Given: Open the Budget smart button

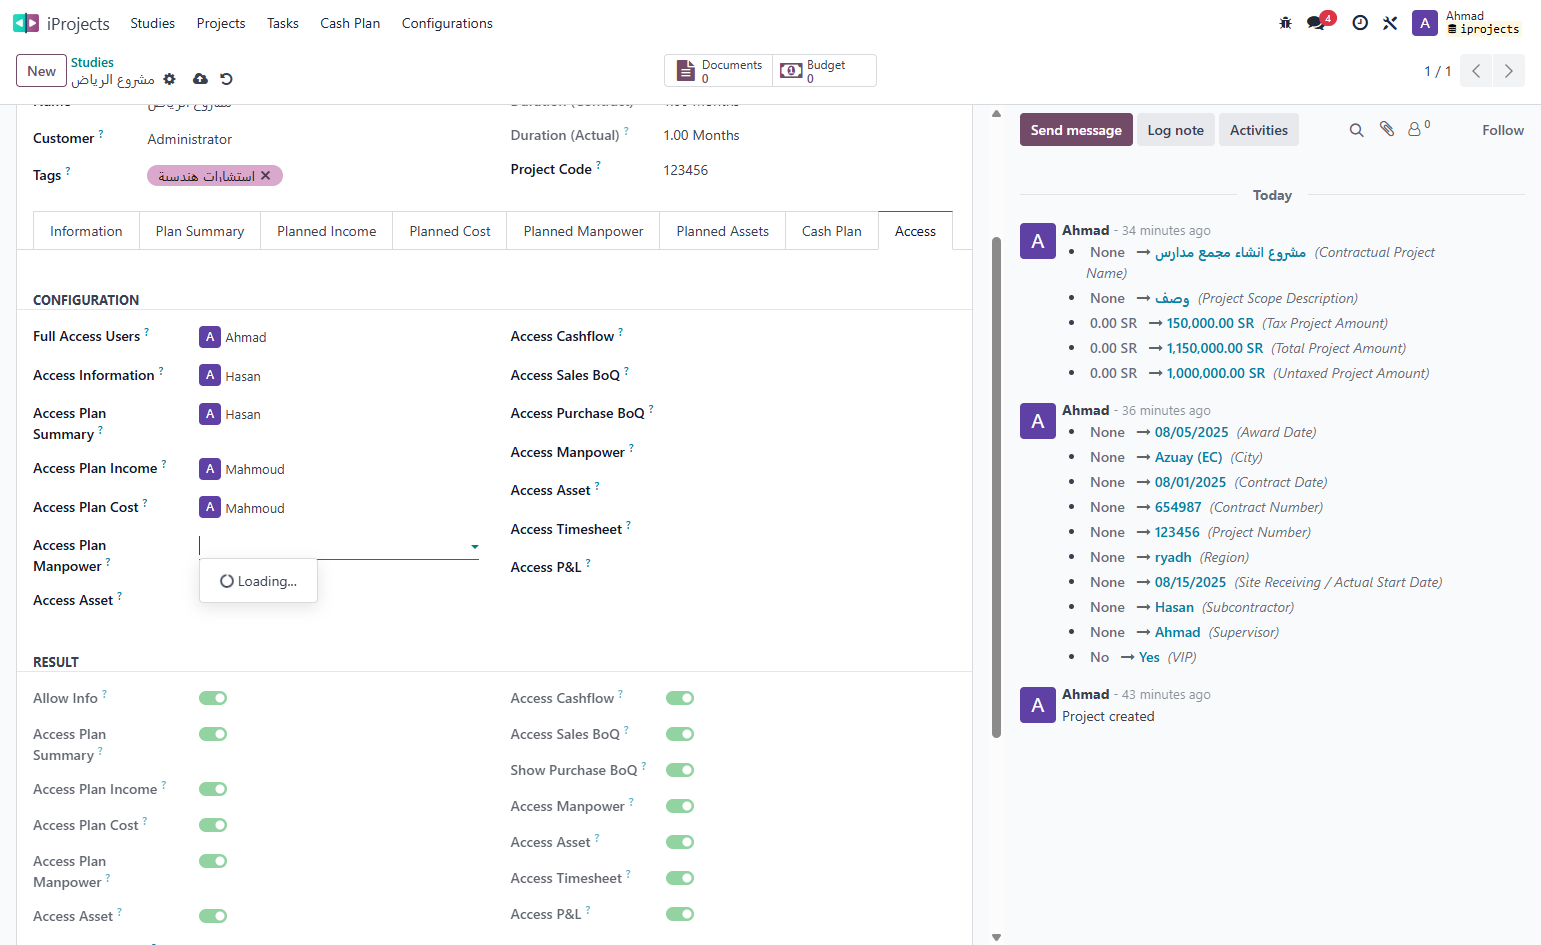Looking at the screenshot, I should 824,71.
